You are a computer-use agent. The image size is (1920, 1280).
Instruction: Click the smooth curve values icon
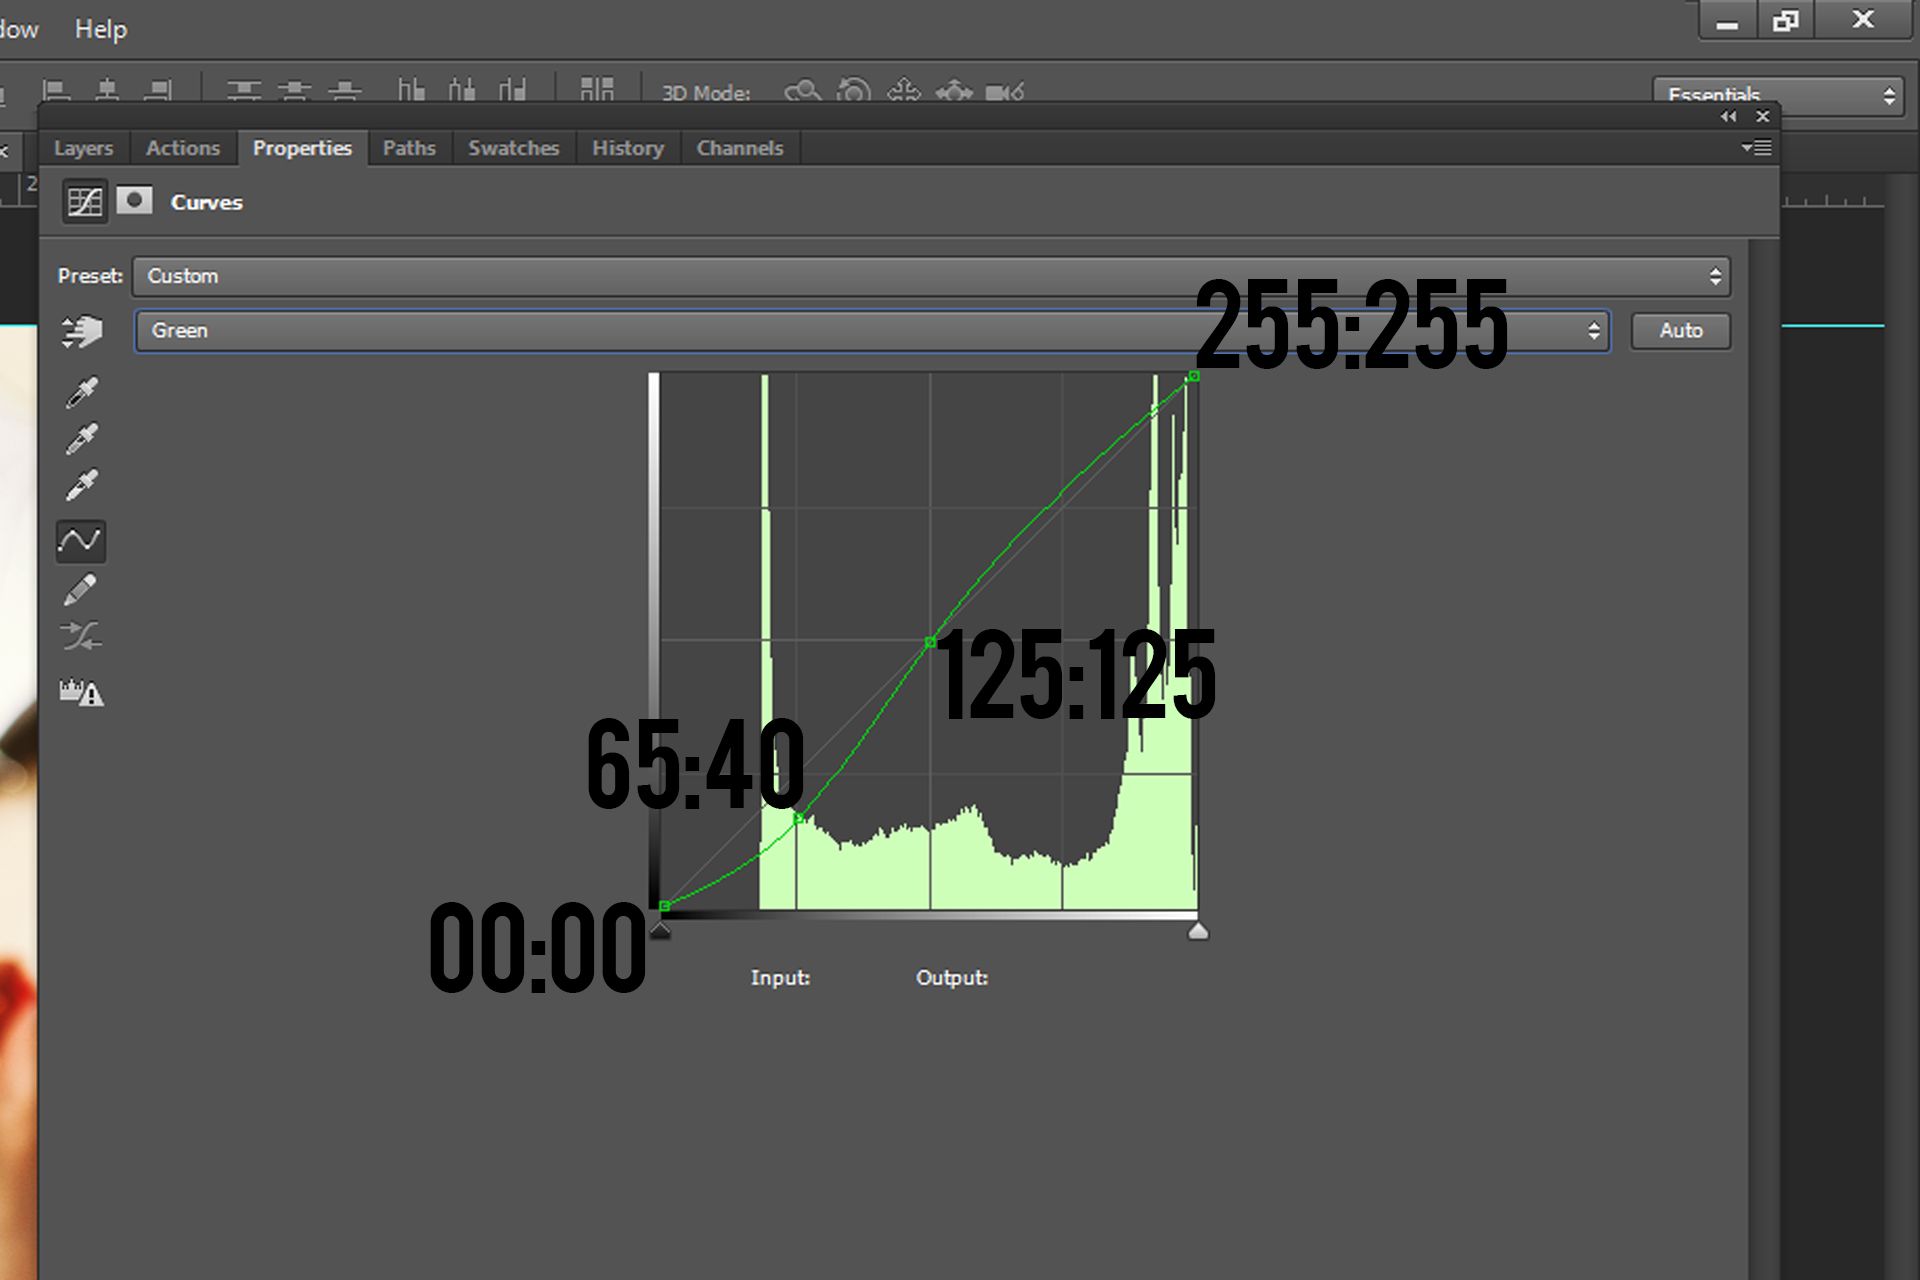click(x=80, y=636)
